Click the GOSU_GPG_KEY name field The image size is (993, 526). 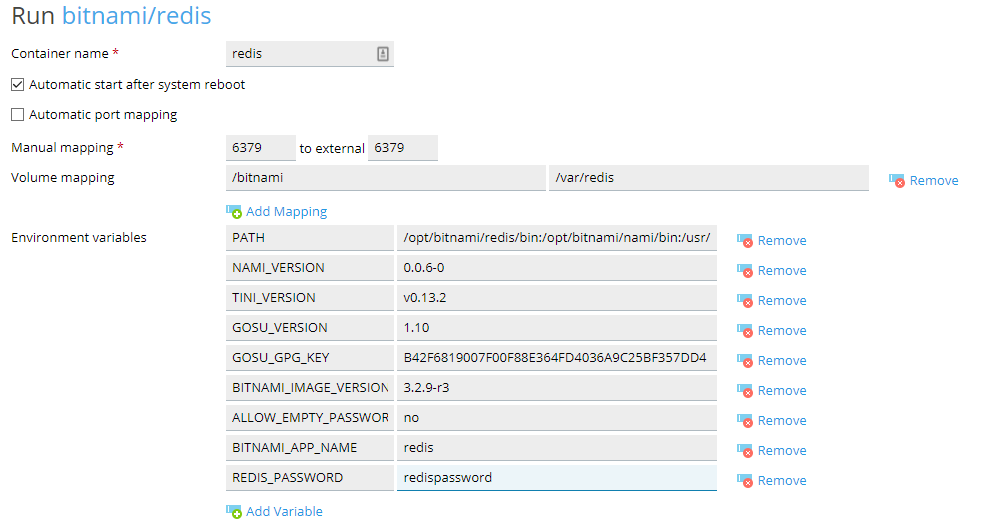pos(310,358)
